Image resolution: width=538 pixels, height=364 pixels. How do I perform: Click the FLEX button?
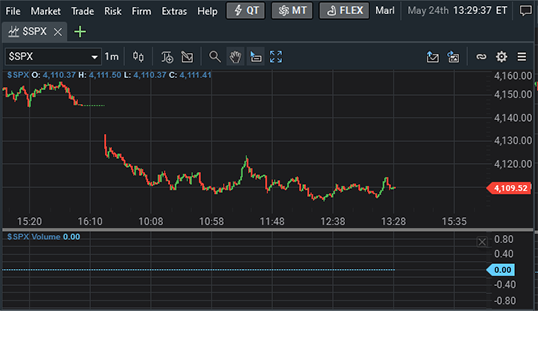click(344, 11)
